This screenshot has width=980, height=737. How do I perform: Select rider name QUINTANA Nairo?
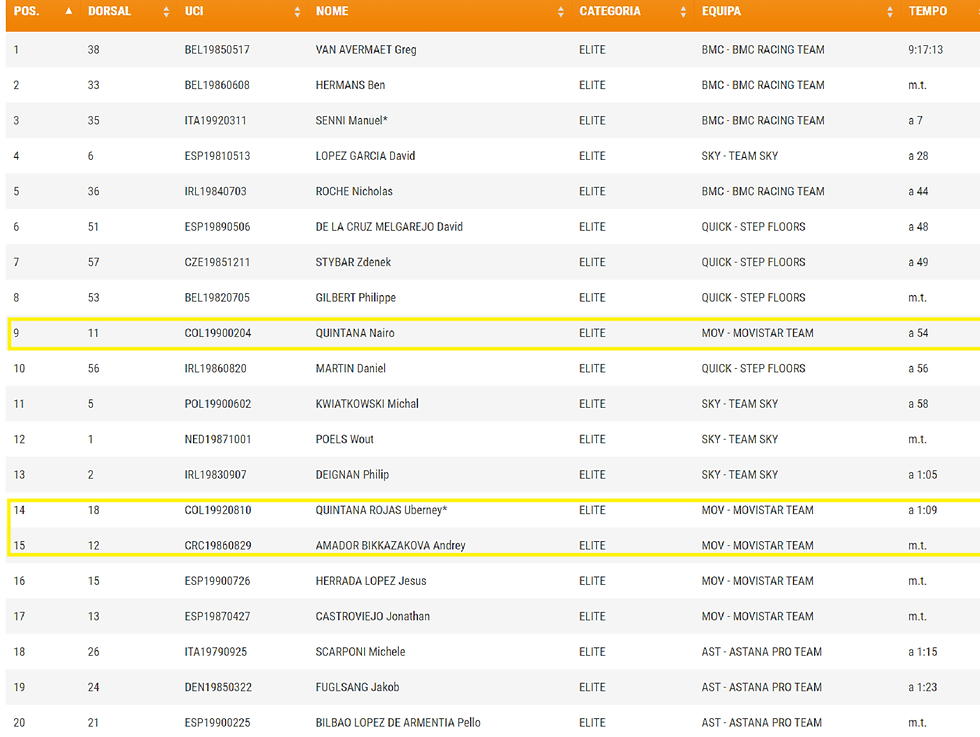pos(355,333)
